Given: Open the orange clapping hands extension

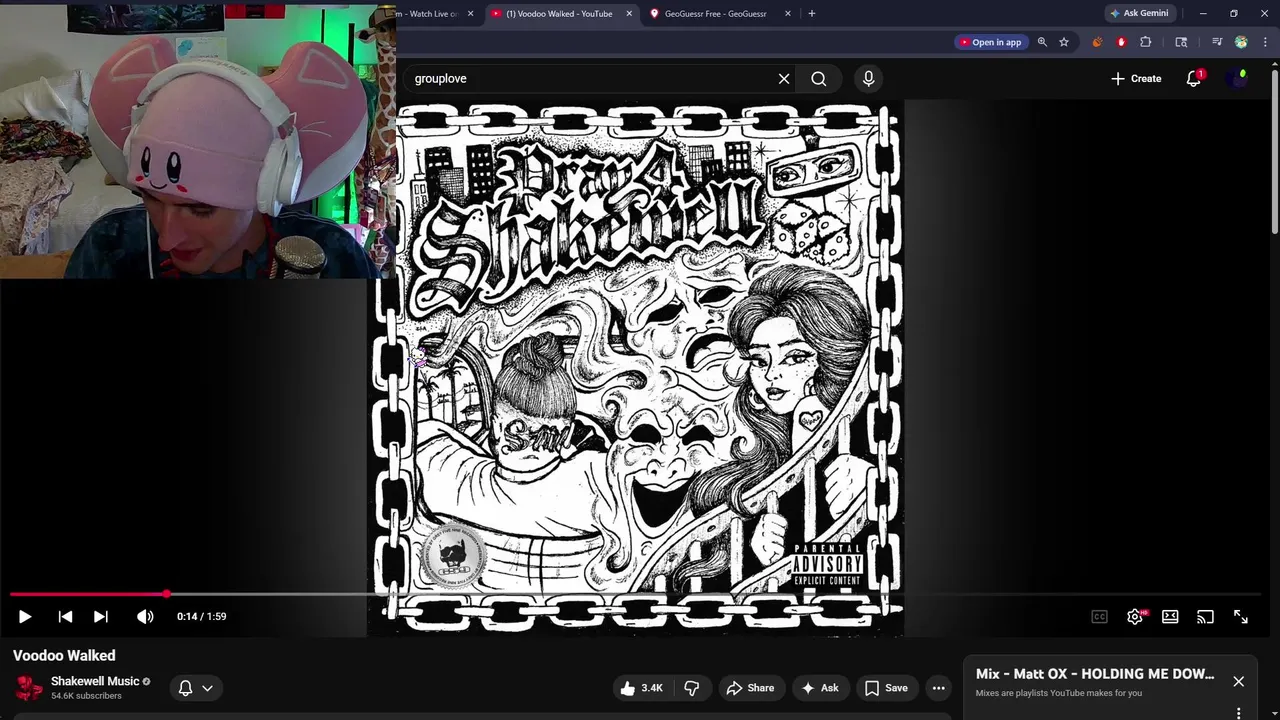Looking at the screenshot, I should (x=1097, y=42).
